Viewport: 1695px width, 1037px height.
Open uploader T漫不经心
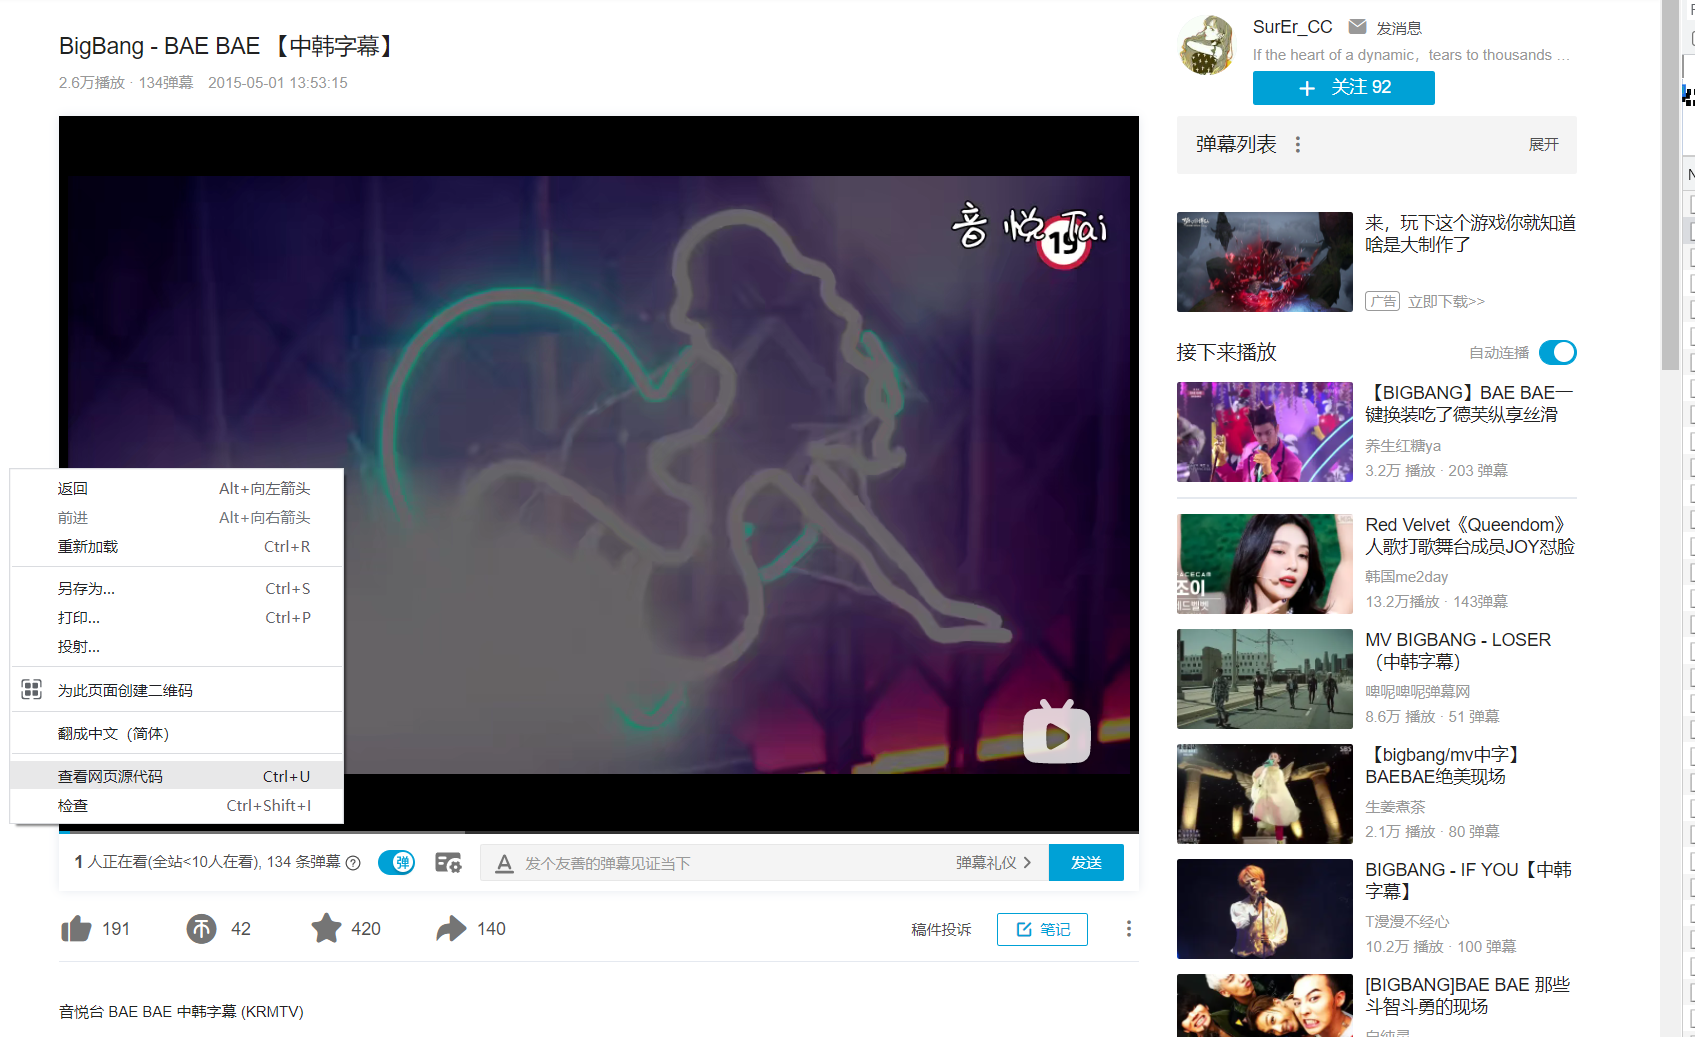(1407, 922)
